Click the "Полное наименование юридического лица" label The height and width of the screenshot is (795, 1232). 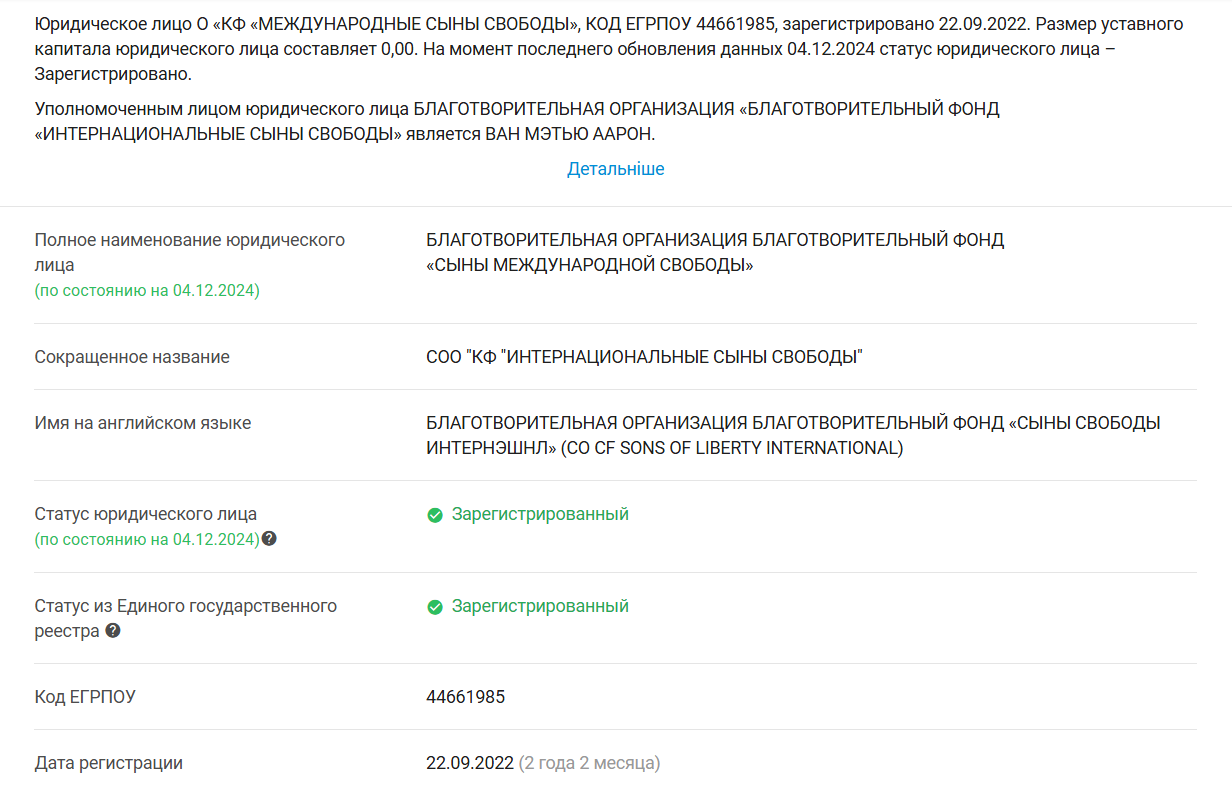pyautogui.click(x=189, y=252)
